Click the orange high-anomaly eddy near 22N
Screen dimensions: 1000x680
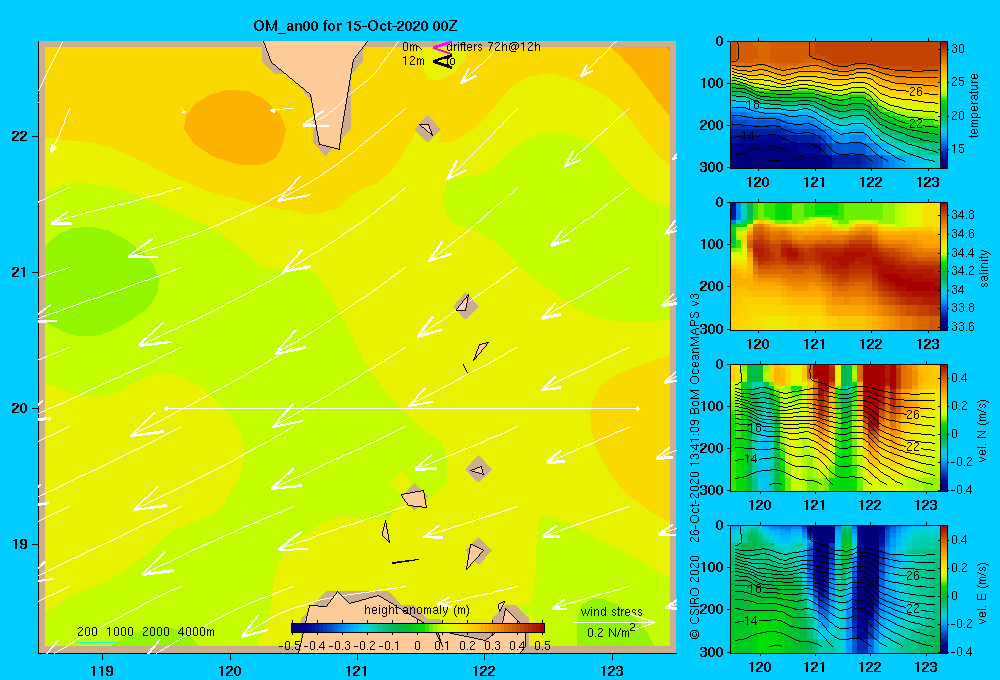point(234,126)
